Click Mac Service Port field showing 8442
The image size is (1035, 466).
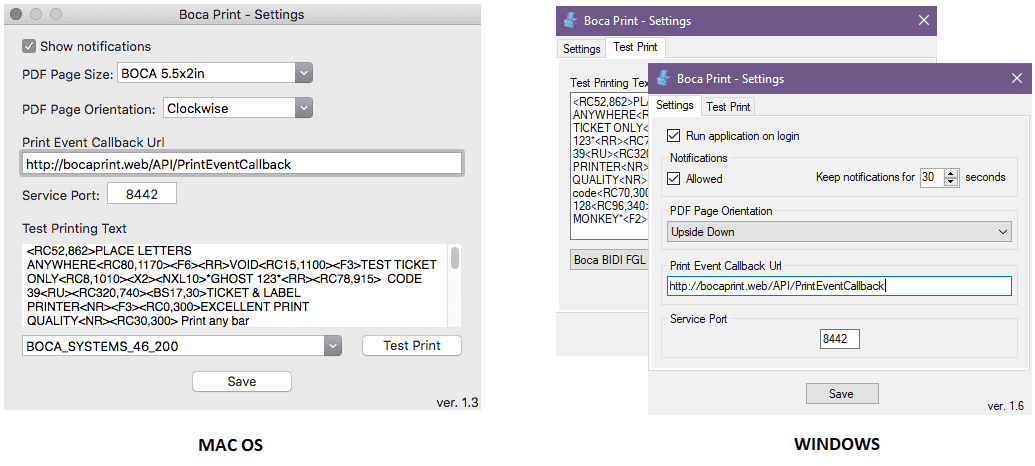(143, 195)
